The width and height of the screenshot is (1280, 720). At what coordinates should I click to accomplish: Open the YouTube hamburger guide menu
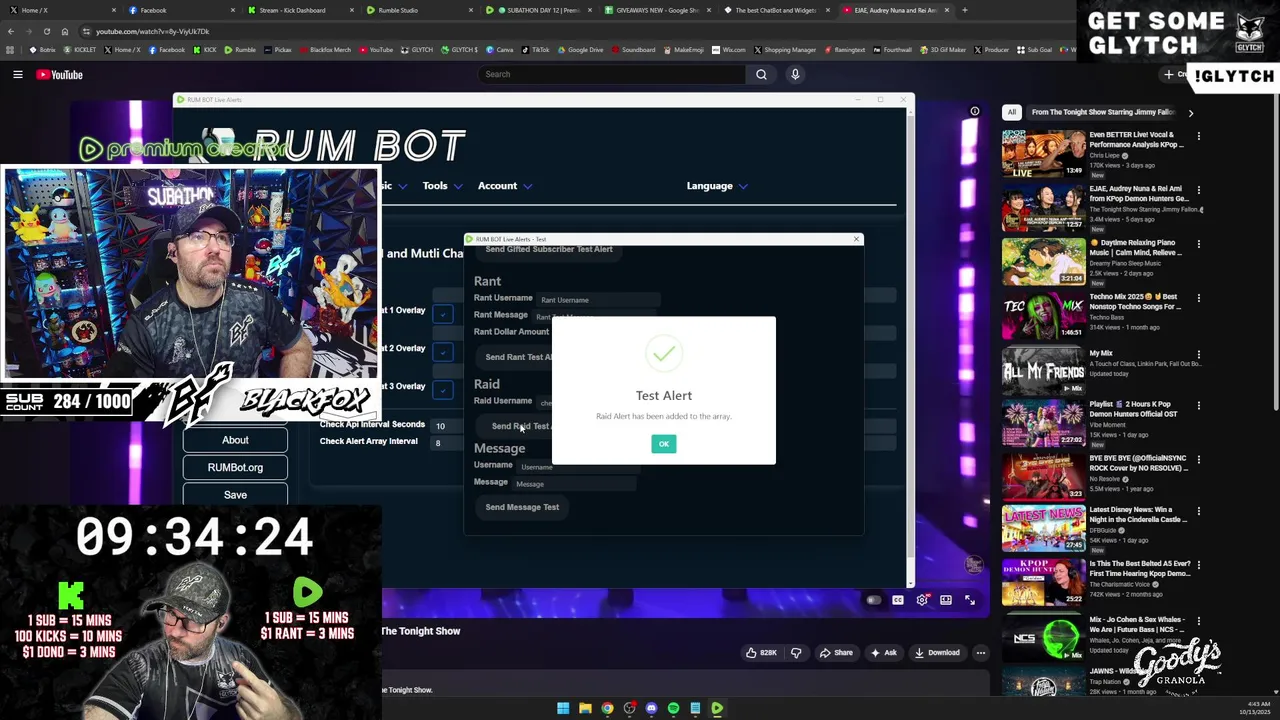[x=17, y=74]
